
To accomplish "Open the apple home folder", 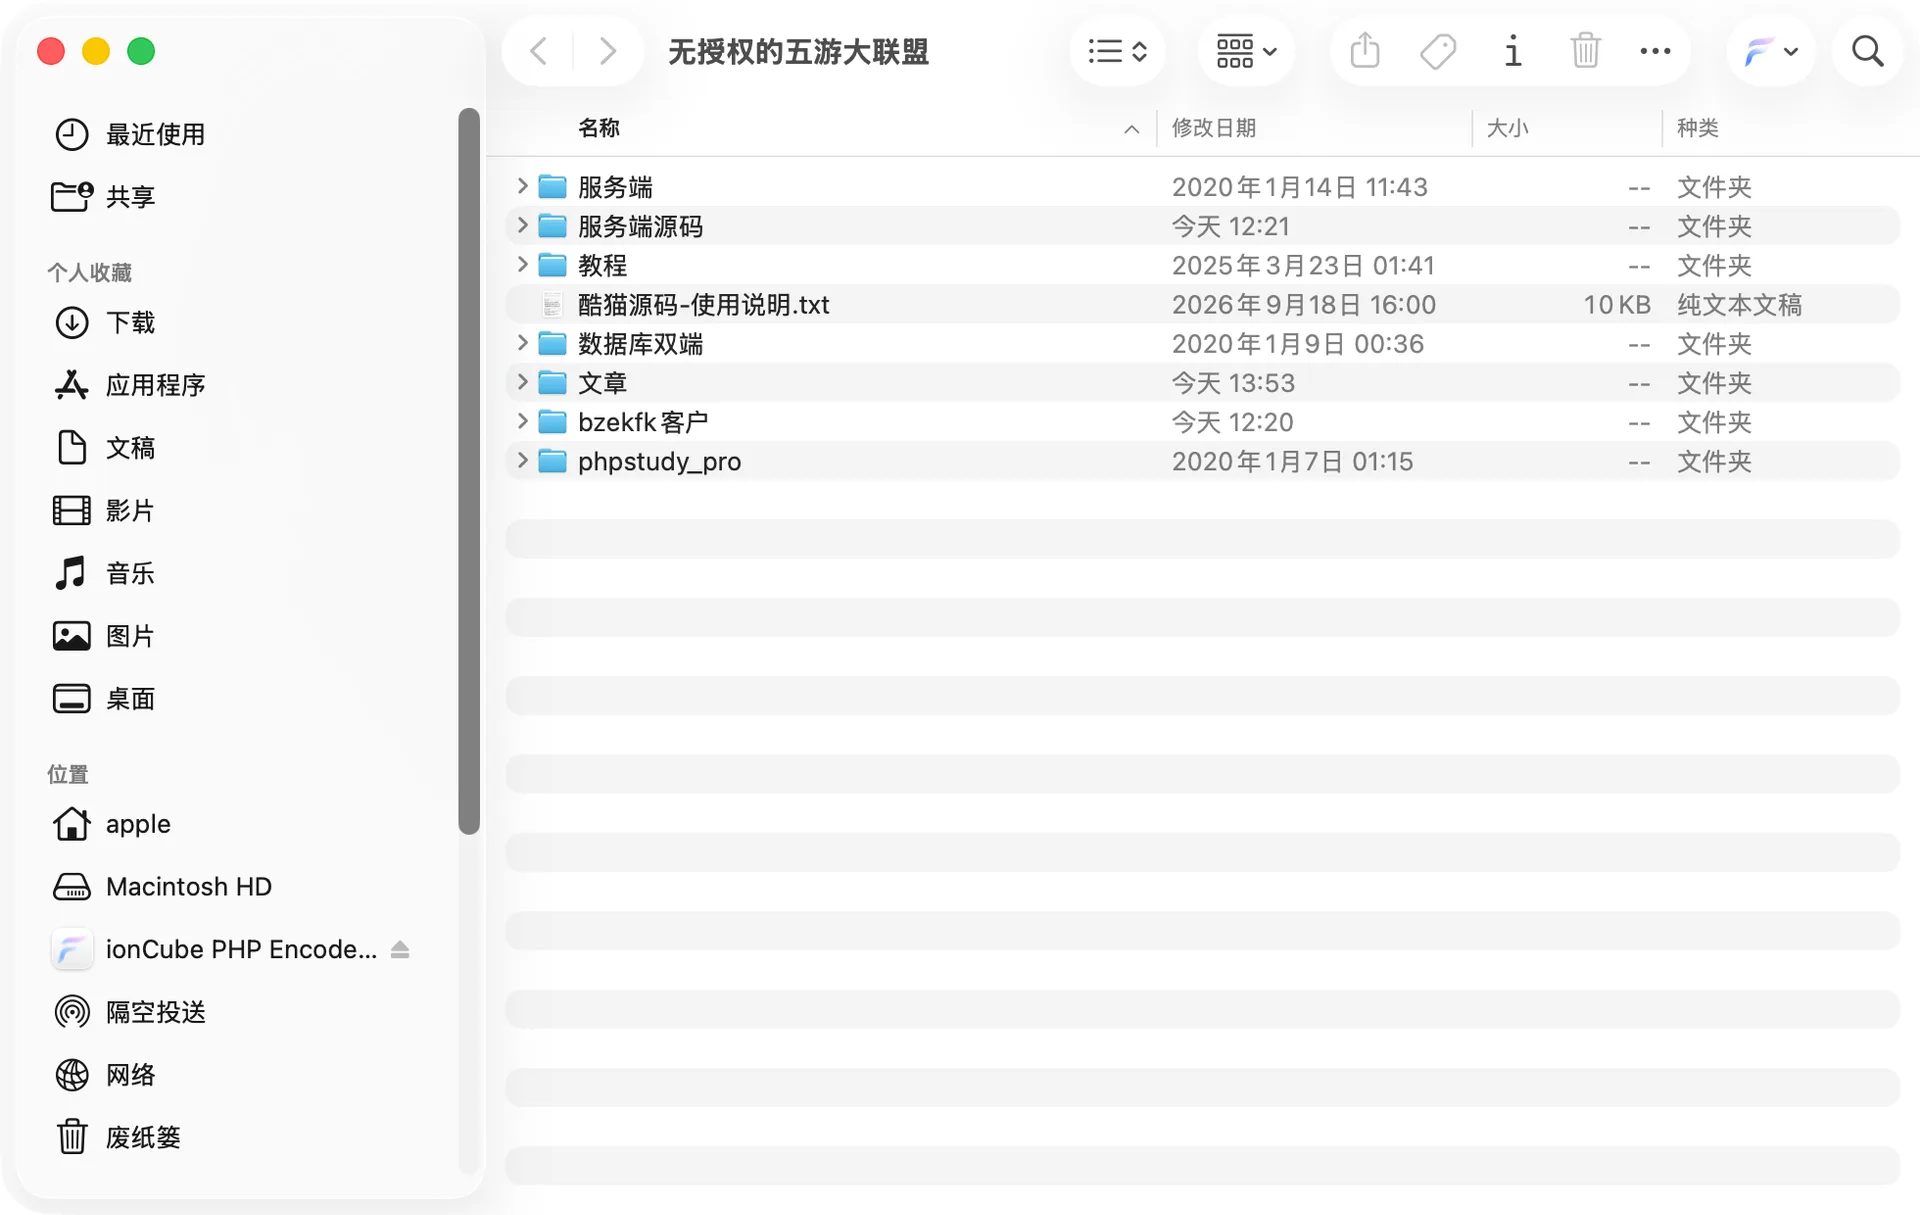I will point(138,824).
